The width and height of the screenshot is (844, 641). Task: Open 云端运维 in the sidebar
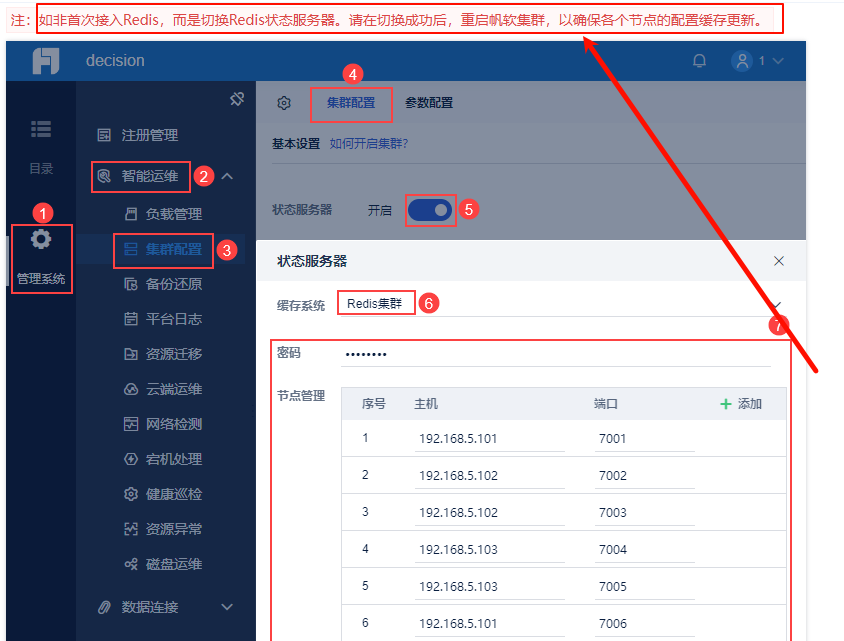coord(174,389)
